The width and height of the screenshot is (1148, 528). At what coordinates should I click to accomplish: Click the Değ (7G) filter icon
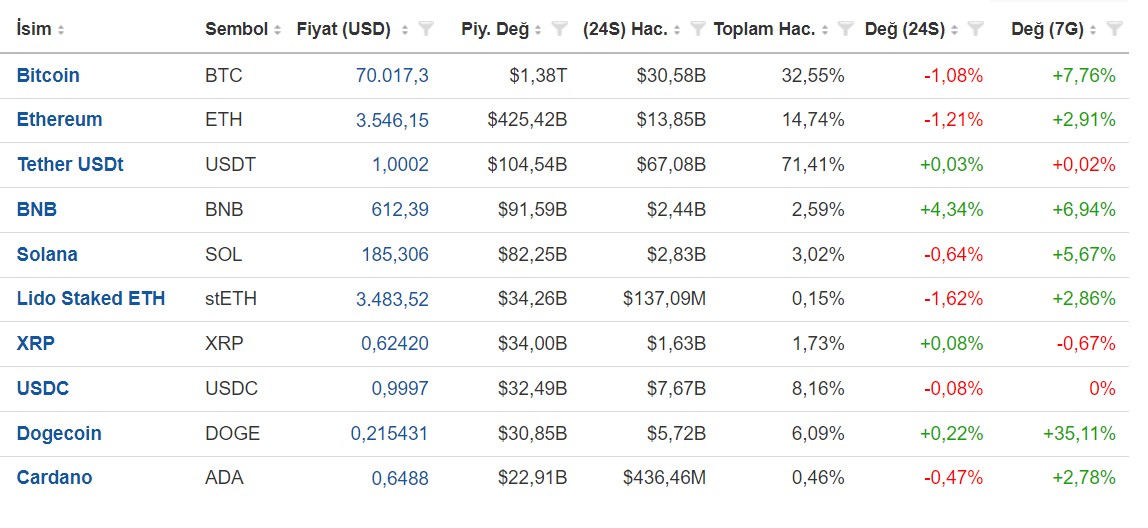1114,30
